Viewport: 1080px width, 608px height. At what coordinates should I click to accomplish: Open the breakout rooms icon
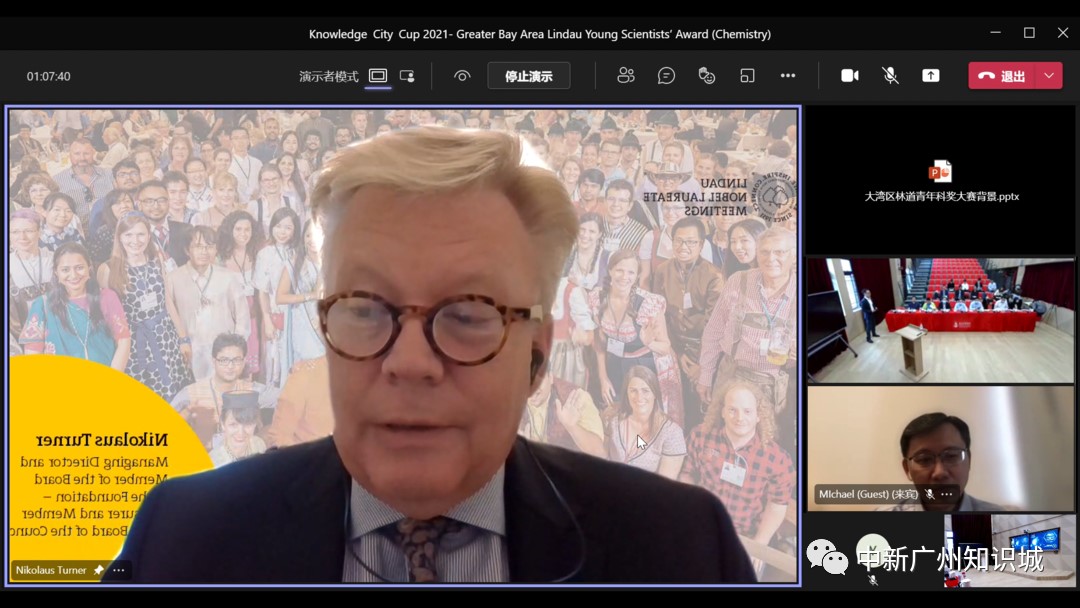click(x=747, y=76)
